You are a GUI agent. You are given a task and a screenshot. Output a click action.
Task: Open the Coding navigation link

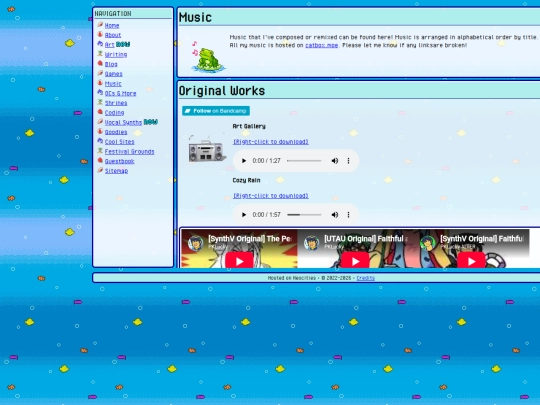(x=114, y=113)
